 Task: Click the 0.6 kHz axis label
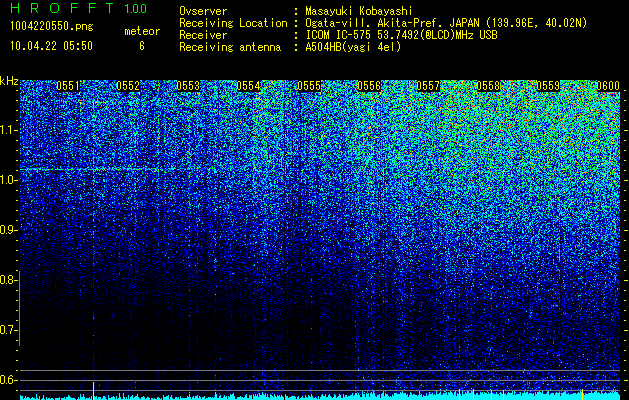[x=7, y=380]
